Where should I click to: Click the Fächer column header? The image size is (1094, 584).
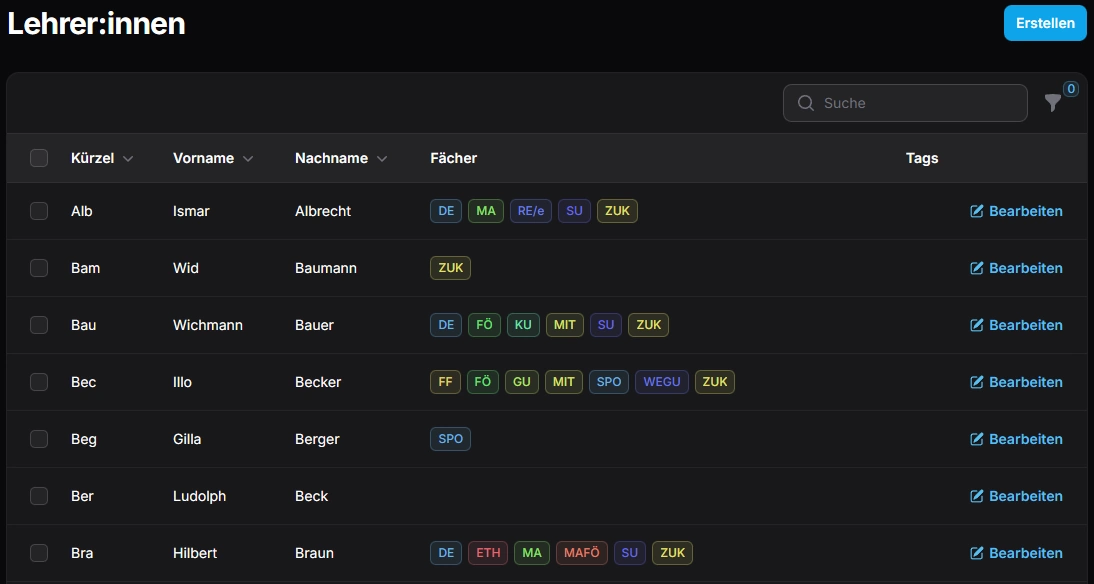pyautogui.click(x=453, y=158)
